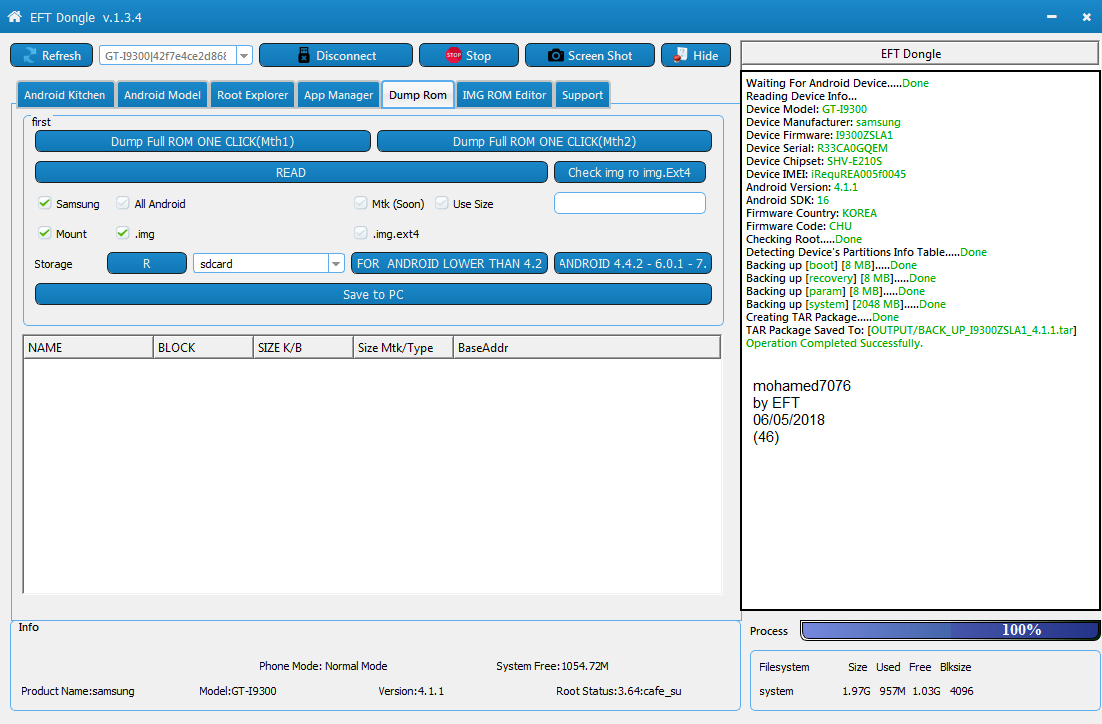1102x724 pixels.
Task: Click the 'Firmware Country: KOREA' log line
Action: [x=811, y=213]
